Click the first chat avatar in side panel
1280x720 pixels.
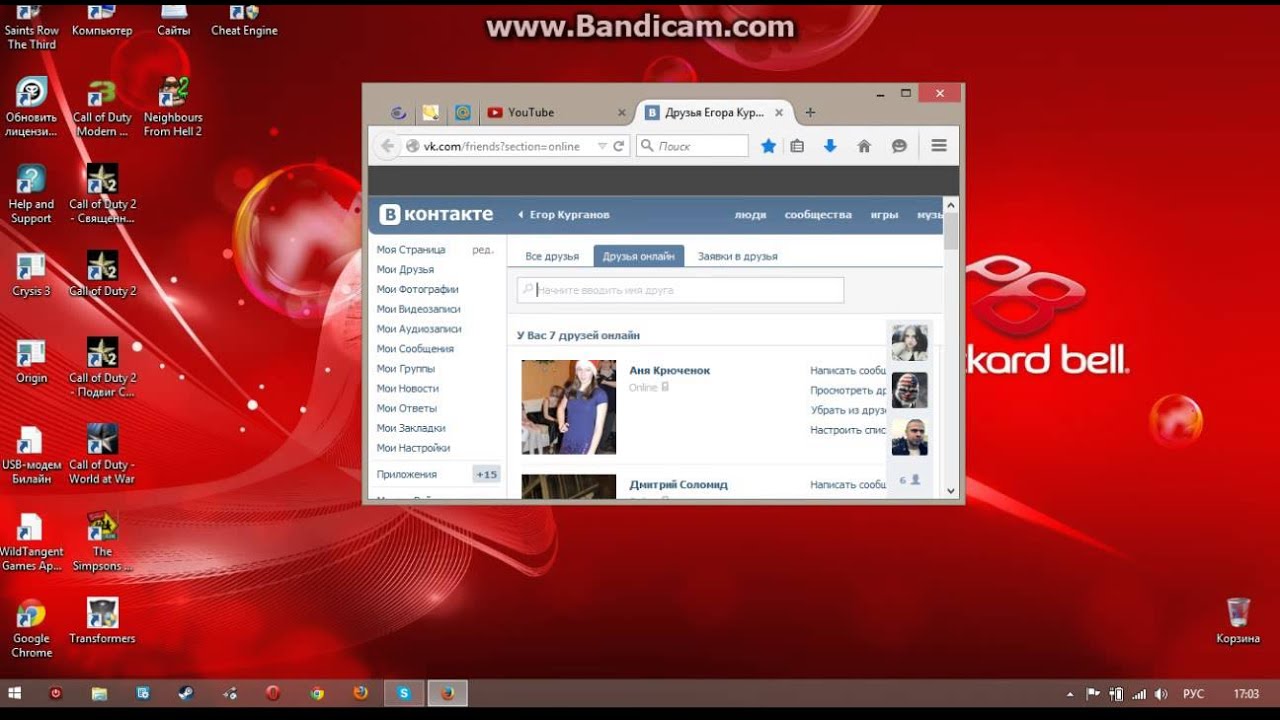[909, 342]
